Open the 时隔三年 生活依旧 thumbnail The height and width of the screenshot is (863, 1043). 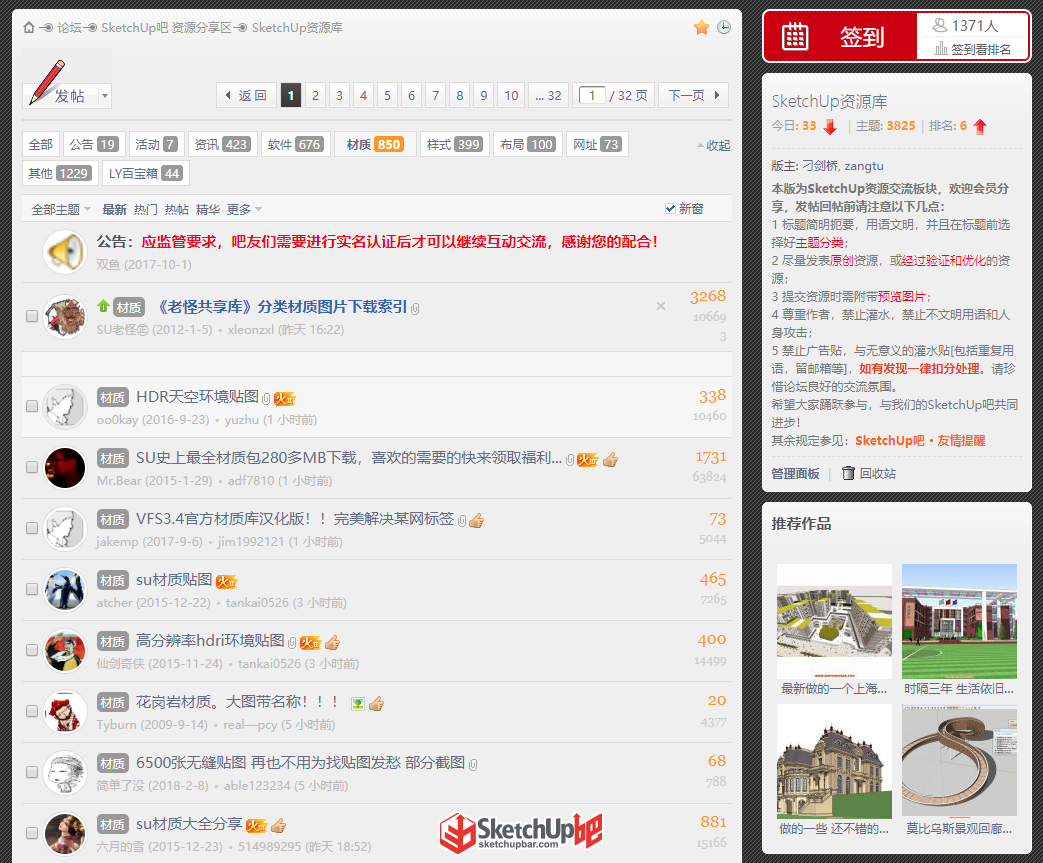(x=959, y=621)
